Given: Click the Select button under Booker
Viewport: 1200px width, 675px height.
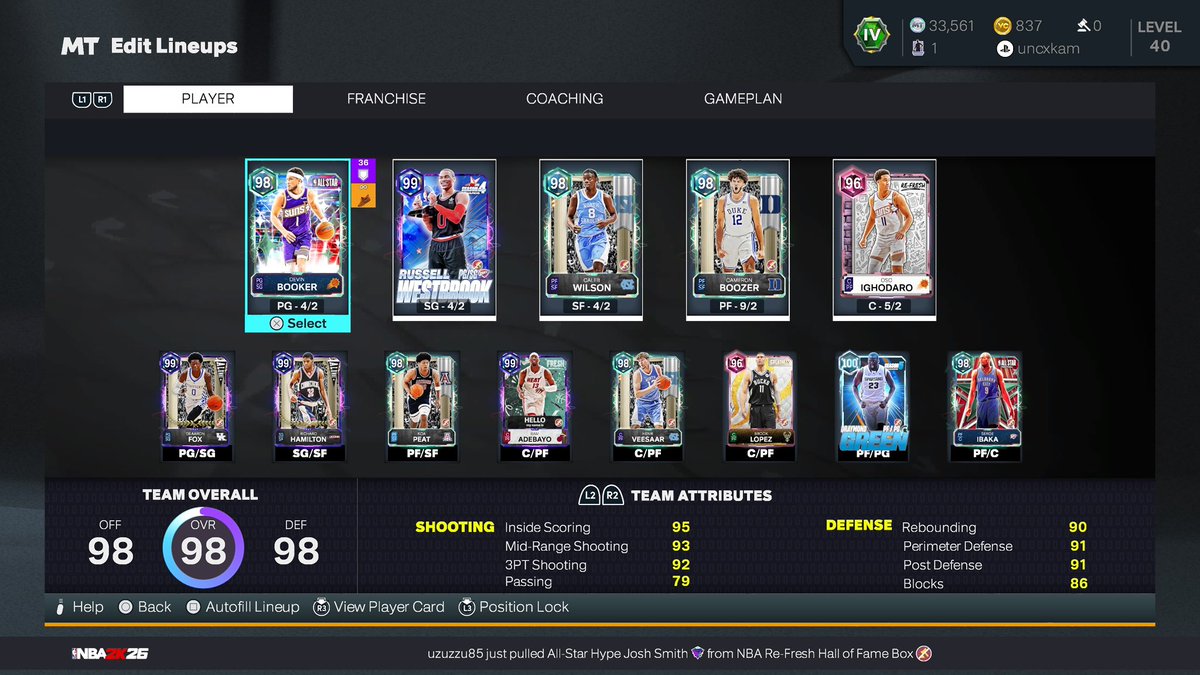Looking at the screenshot, I should point(298,323).
